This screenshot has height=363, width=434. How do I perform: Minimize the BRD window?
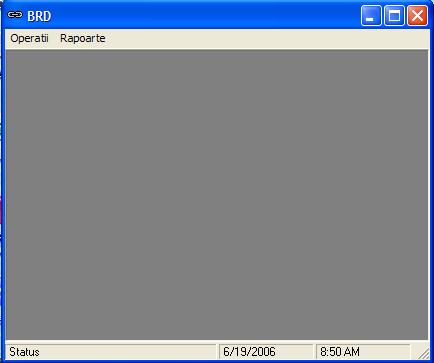point(371,15)
